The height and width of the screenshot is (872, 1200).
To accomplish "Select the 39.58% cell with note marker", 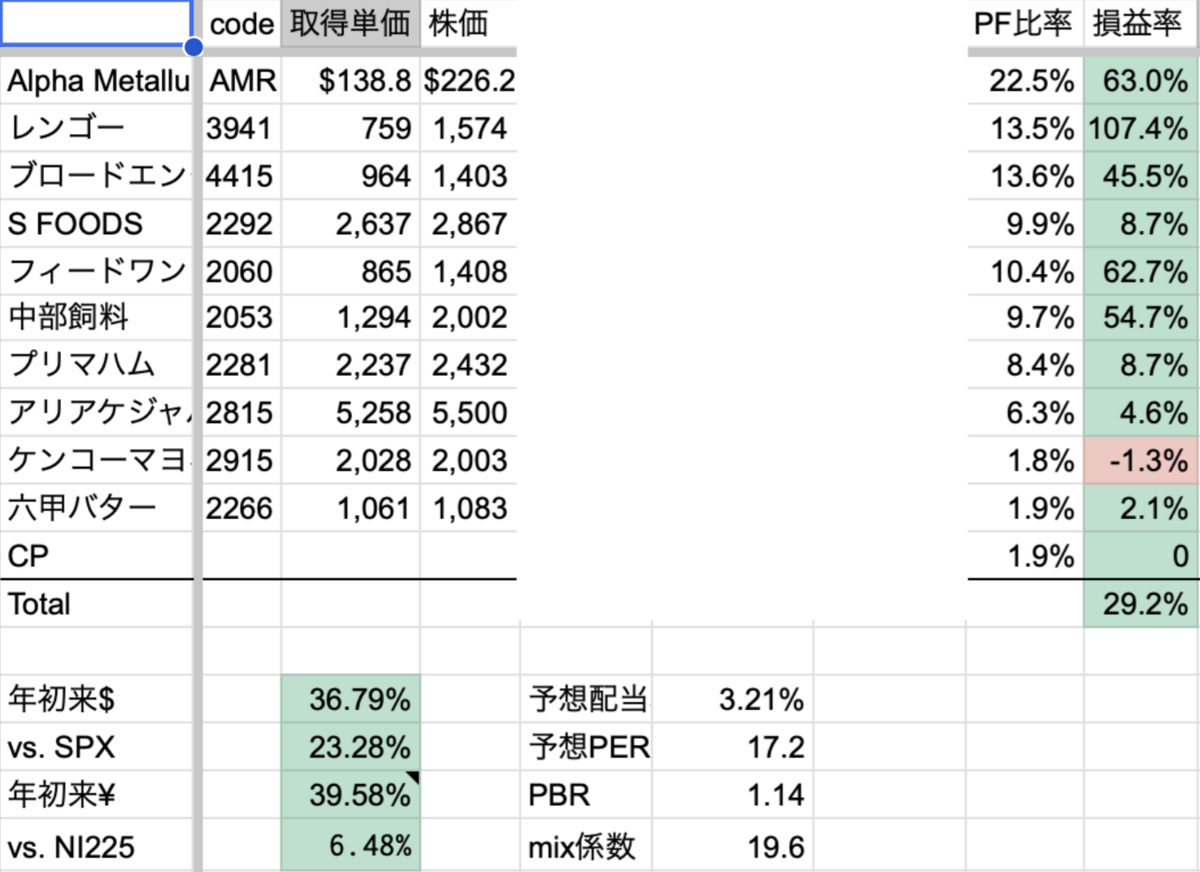I will [x=350, y=796].
